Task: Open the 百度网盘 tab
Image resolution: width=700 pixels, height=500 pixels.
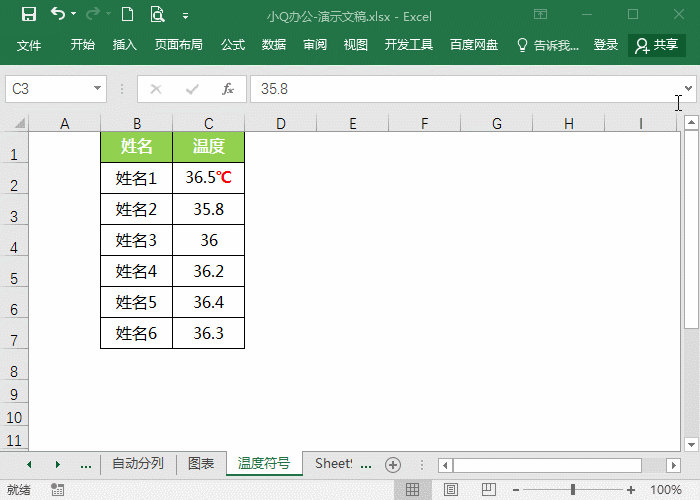Action: pyautogui.click(x=474, y=45)
